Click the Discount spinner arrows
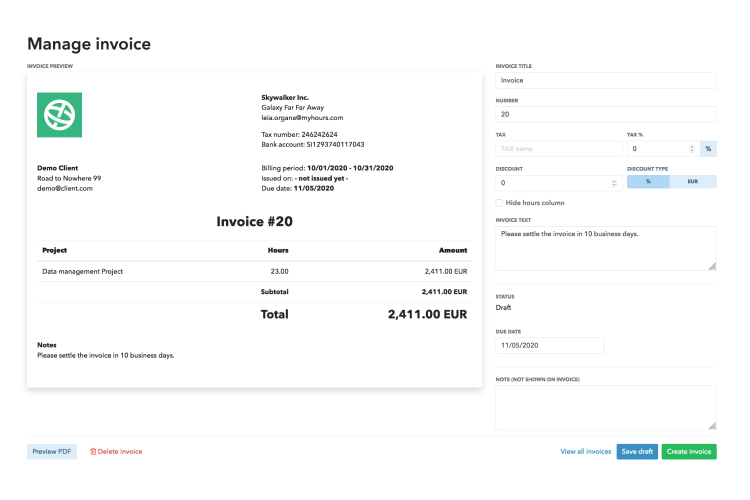This screenshot has width=750, height=500. [x=614, y=183]
